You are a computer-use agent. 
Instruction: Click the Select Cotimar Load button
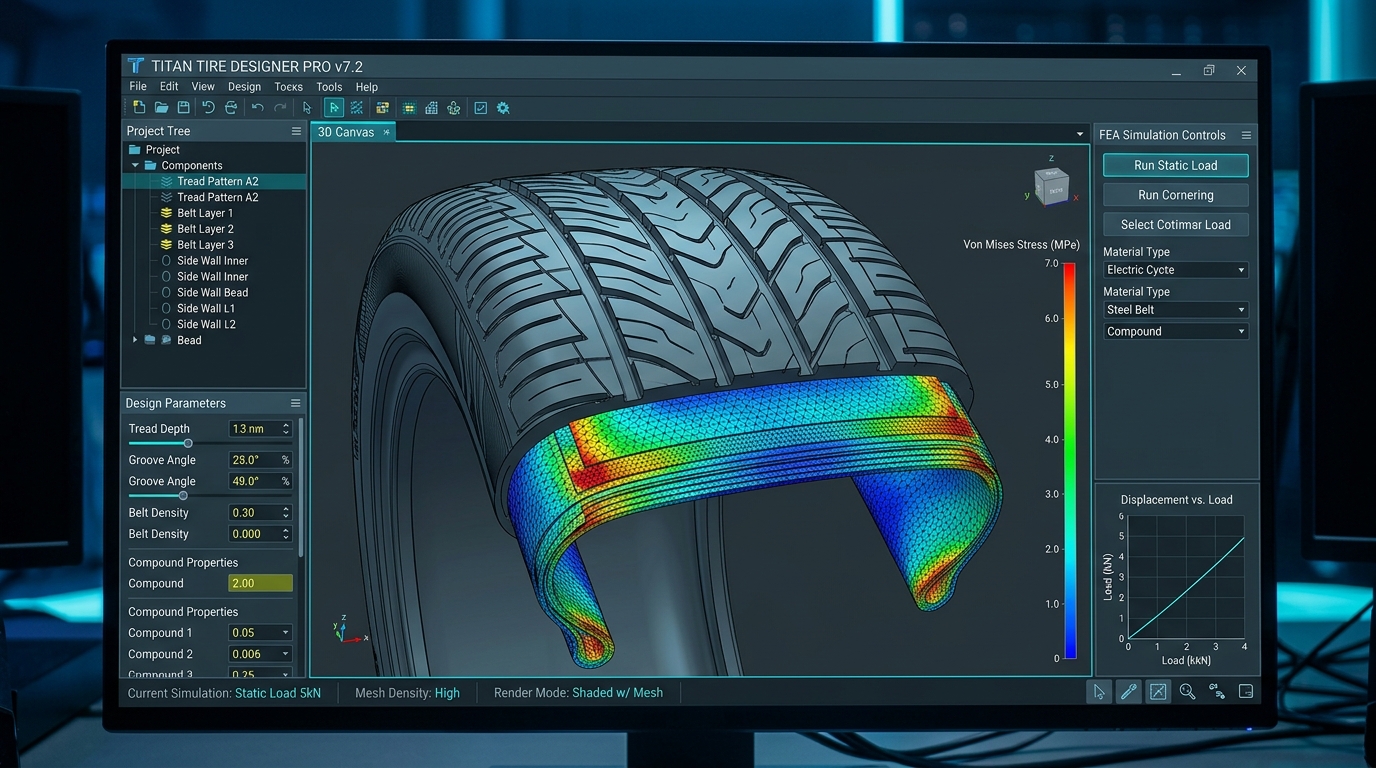click(1176, 225)
